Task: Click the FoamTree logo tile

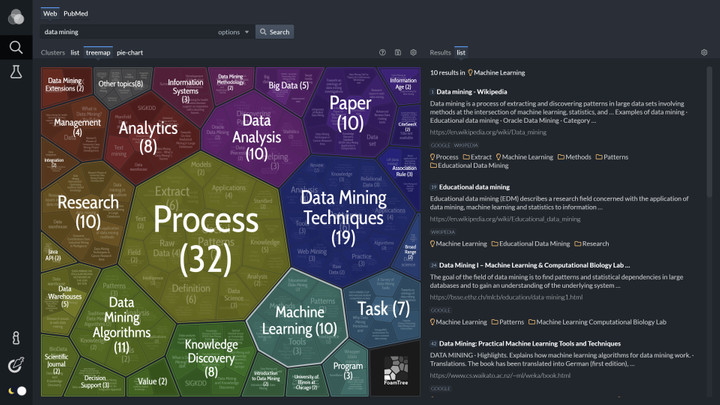Action: pos(395,369)
